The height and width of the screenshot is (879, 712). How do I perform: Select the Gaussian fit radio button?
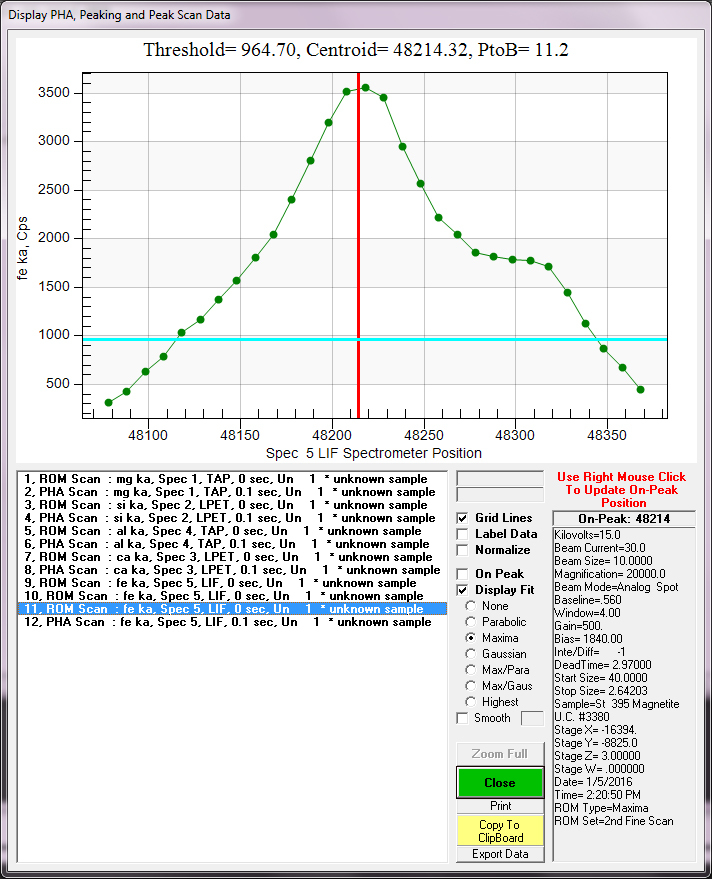tap(471, 654)
